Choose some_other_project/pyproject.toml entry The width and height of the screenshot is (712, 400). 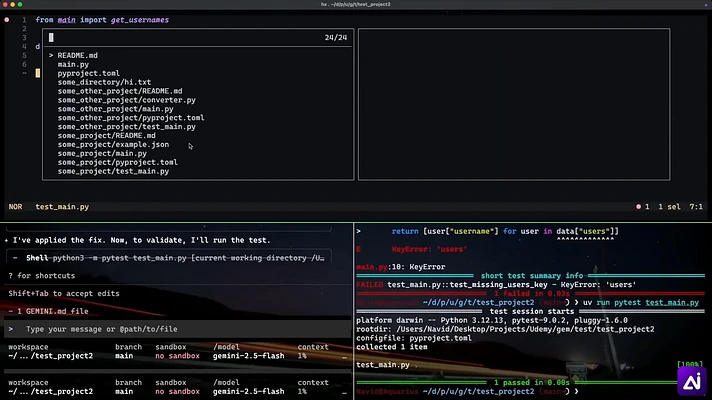131,118
